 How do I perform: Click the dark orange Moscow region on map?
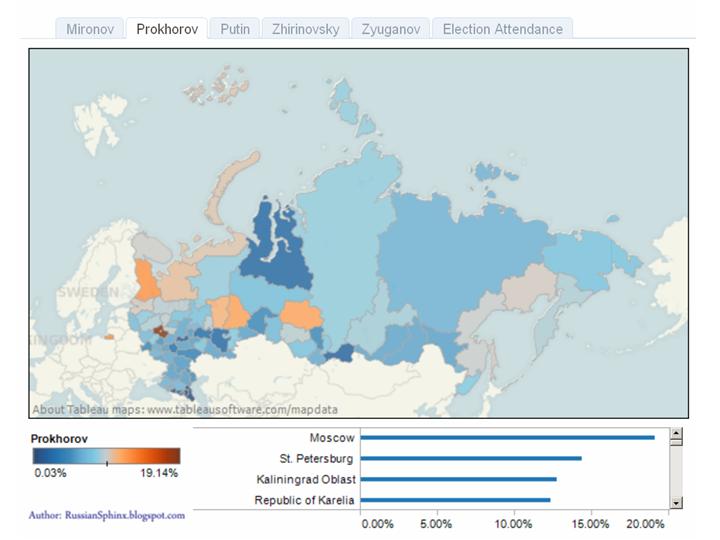160,331
